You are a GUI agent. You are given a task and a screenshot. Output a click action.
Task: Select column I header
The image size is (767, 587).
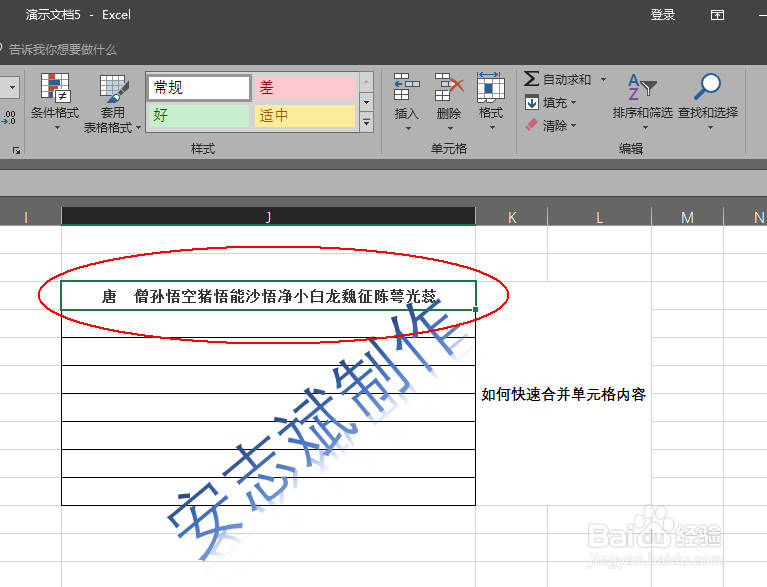click(30, 217)
